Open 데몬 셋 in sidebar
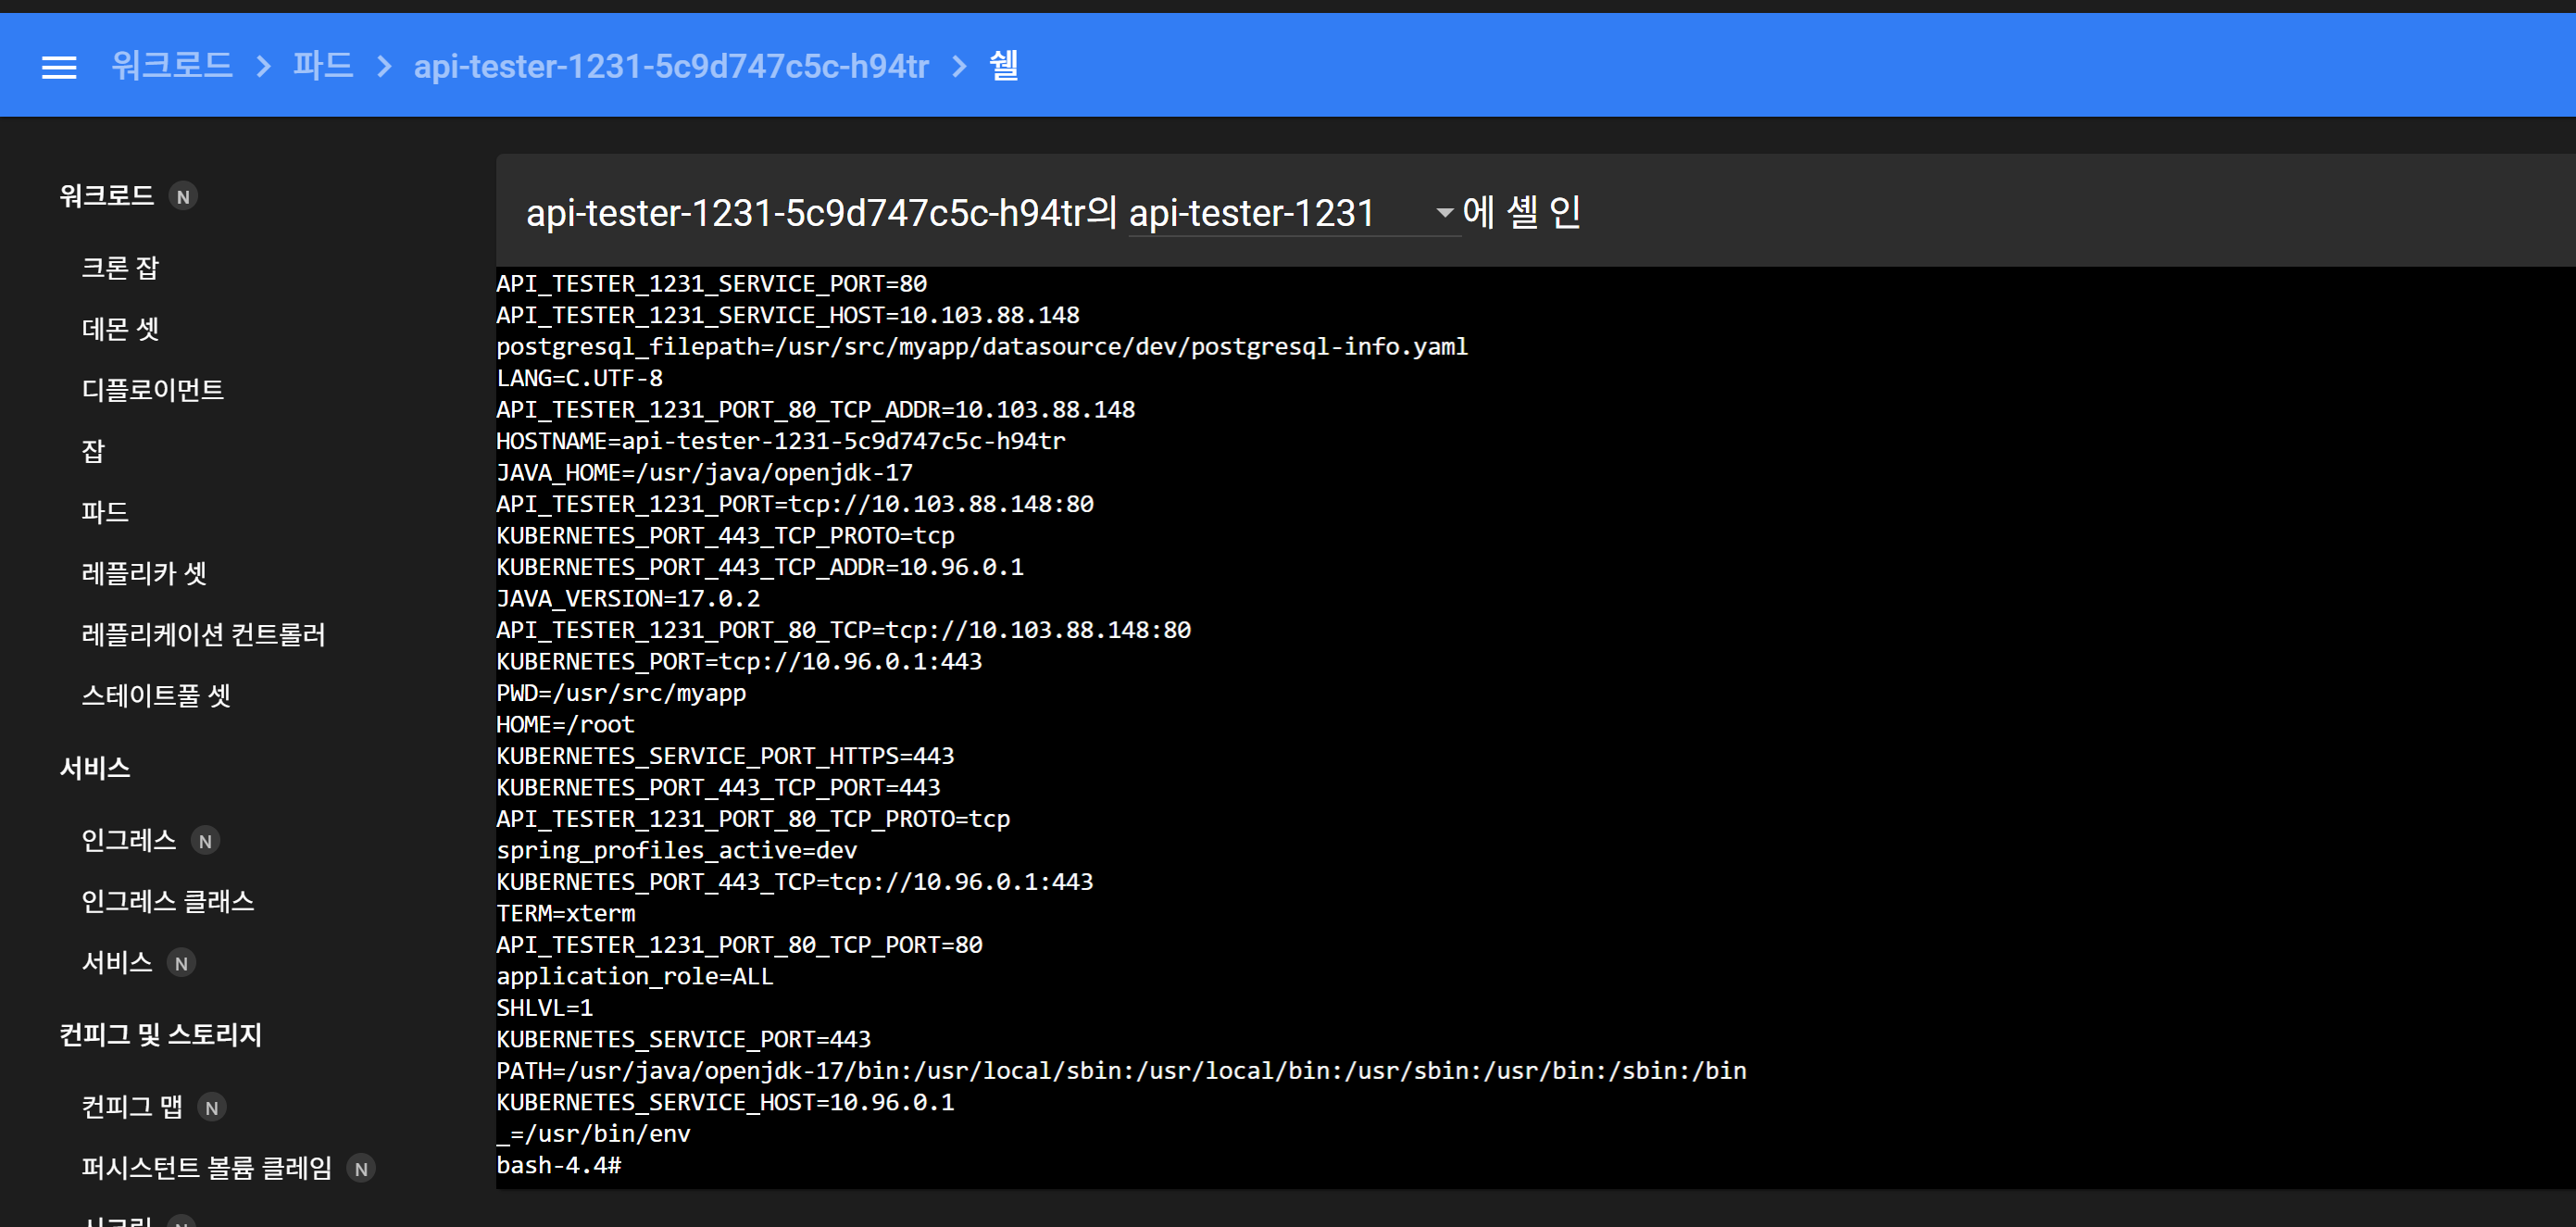Image resolution: width=2576 pixels, height=1227 pixels. (x=120, y=329)
